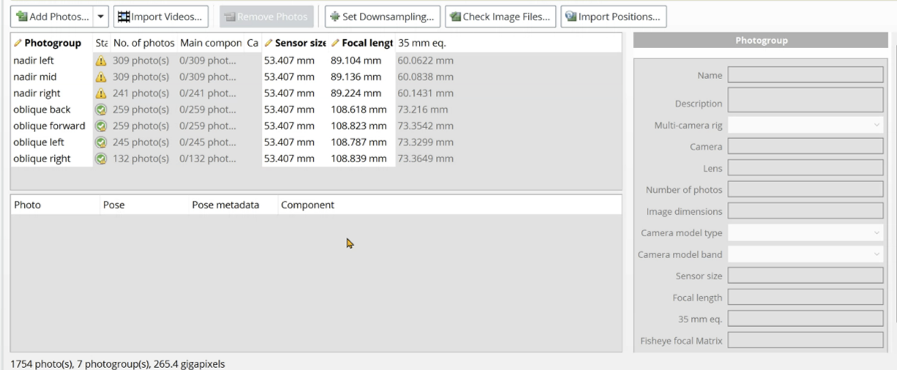
Task: Click Import Videos button
Action: [160, 17]
